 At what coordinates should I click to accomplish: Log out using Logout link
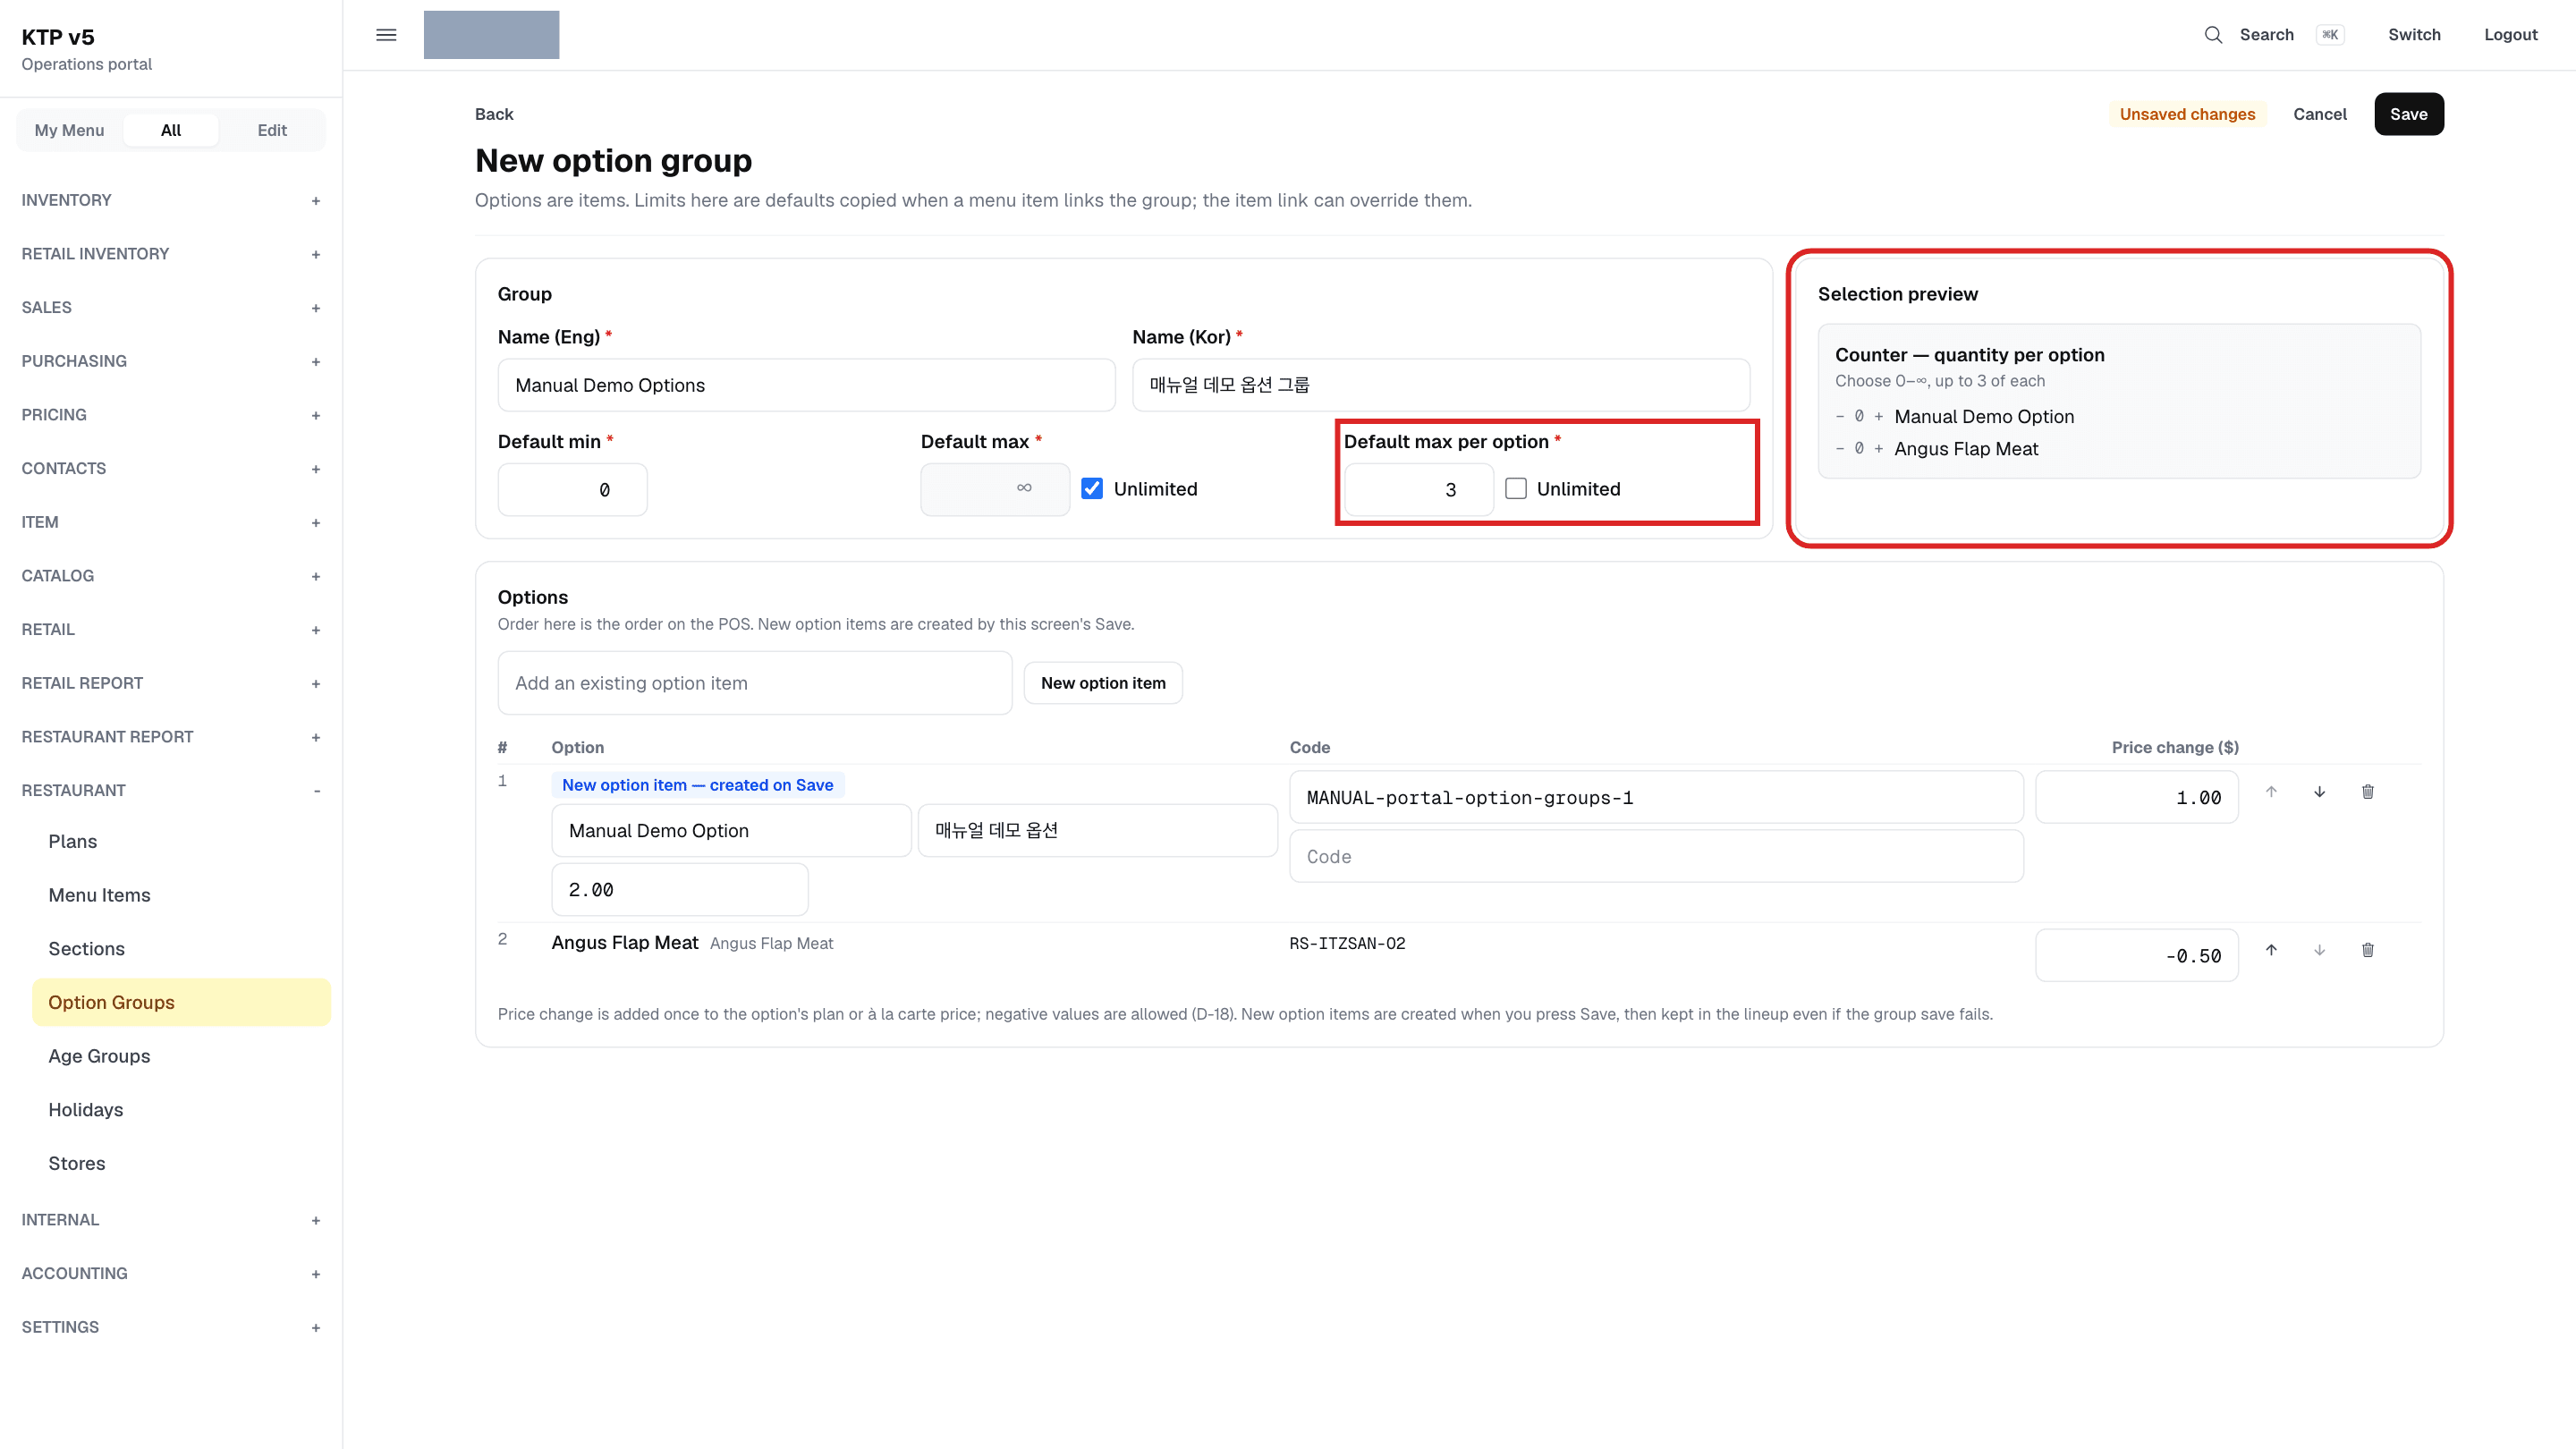point(2510,35)
